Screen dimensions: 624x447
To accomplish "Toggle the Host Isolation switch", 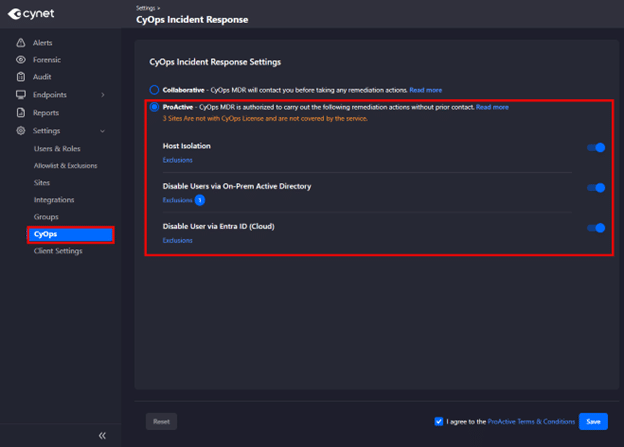I will pos(596,148).
